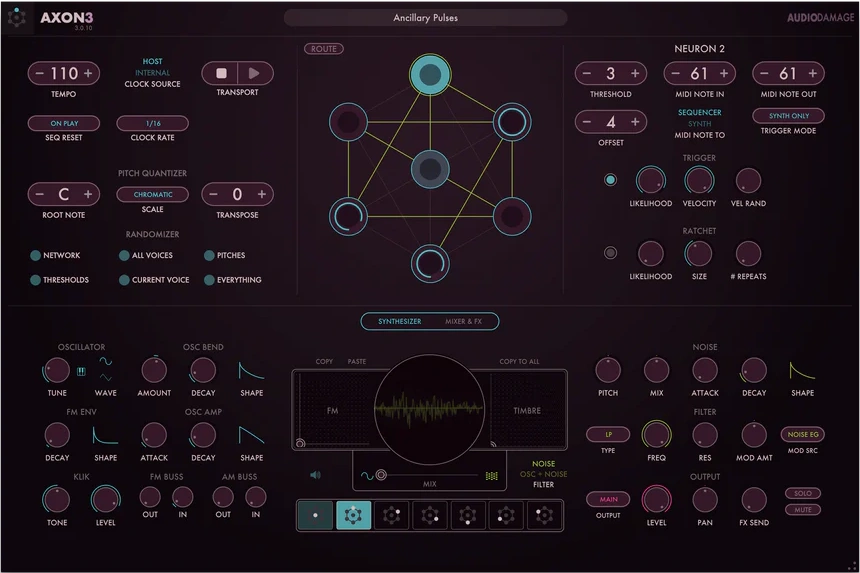Click the OSC AMP shape curve

pyautogui.click(x=251, y=435)
